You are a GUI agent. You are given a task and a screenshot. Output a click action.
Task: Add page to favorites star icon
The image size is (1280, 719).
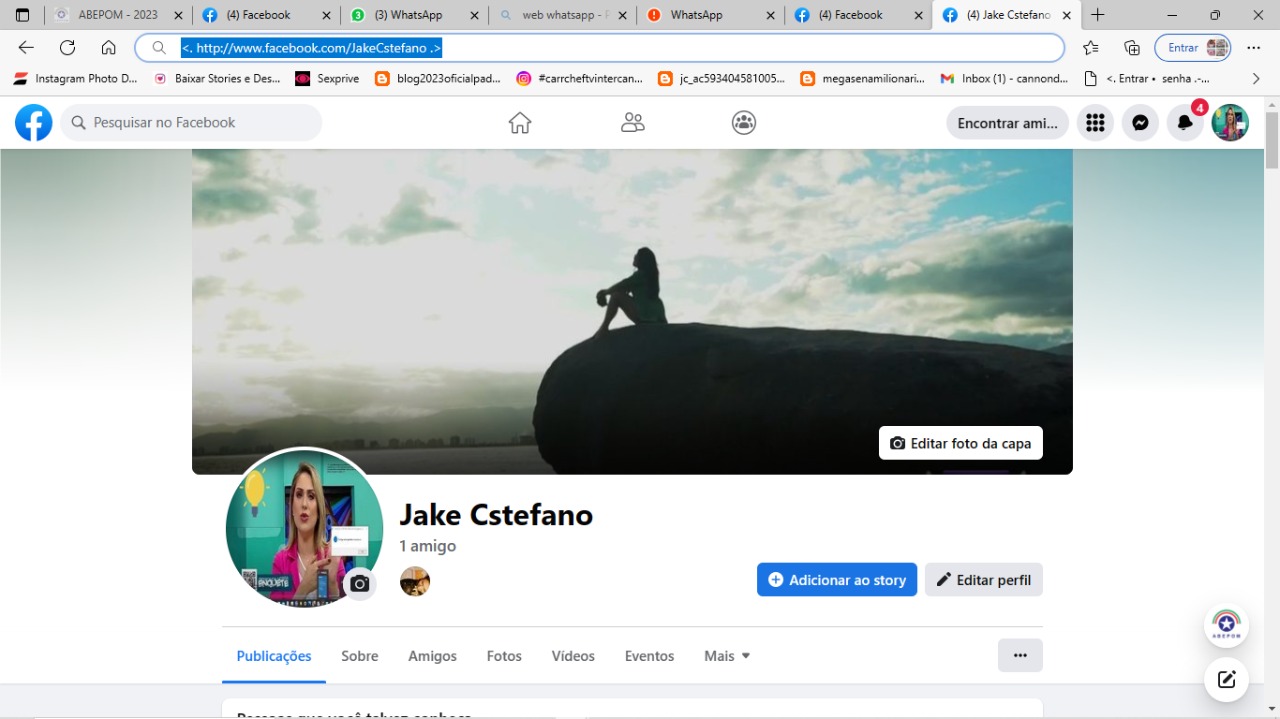coord(1091,48)
